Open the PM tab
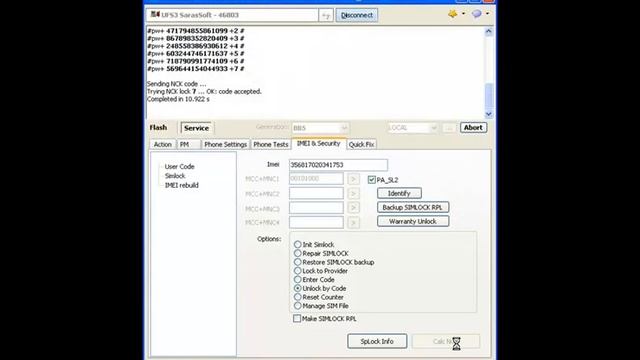 tap(188, 144)
